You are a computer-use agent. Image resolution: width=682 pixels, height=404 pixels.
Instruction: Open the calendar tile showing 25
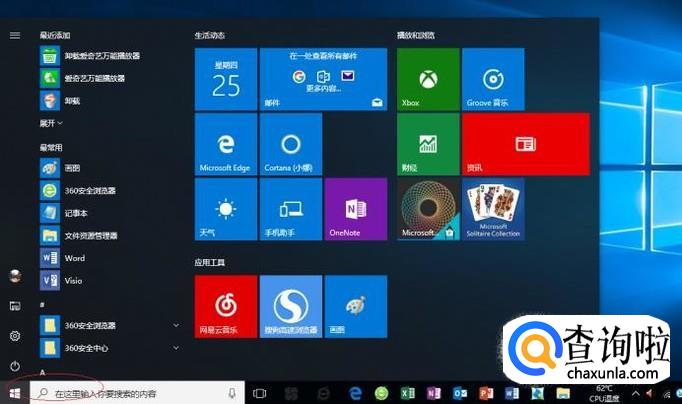[x=225, y=78]
